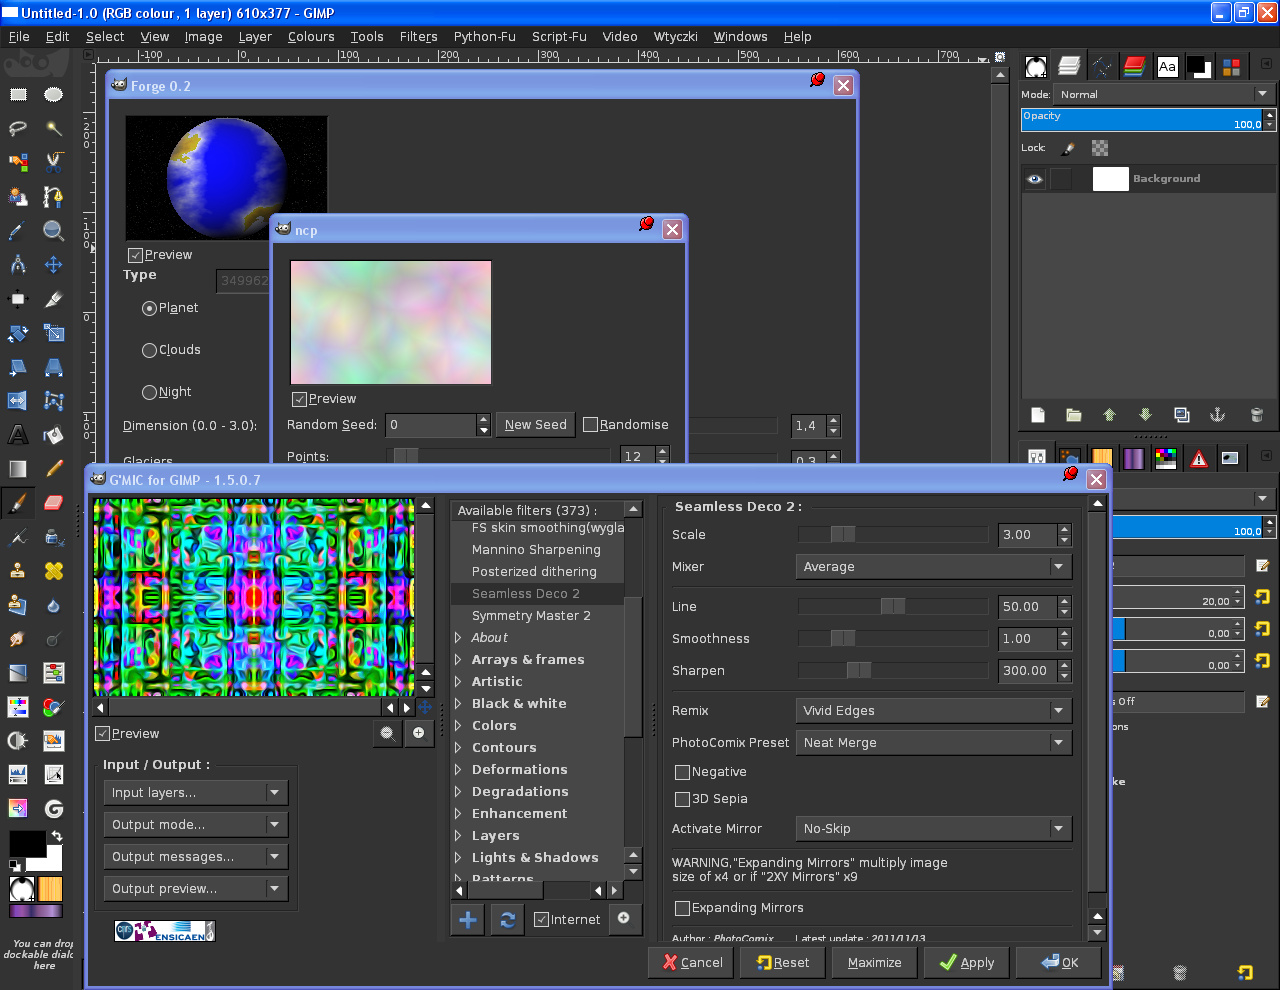Refresh G'MIC filter list
Viewport: 1280px width, 990px height.
pos(507,920)
